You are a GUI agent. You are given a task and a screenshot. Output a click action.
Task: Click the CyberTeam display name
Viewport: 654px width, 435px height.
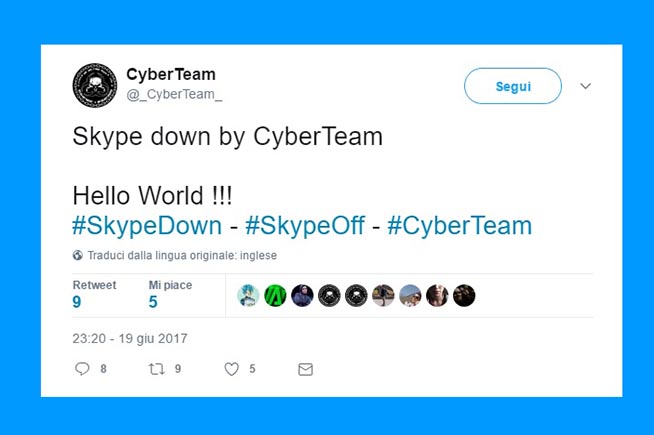click(171, 74)
